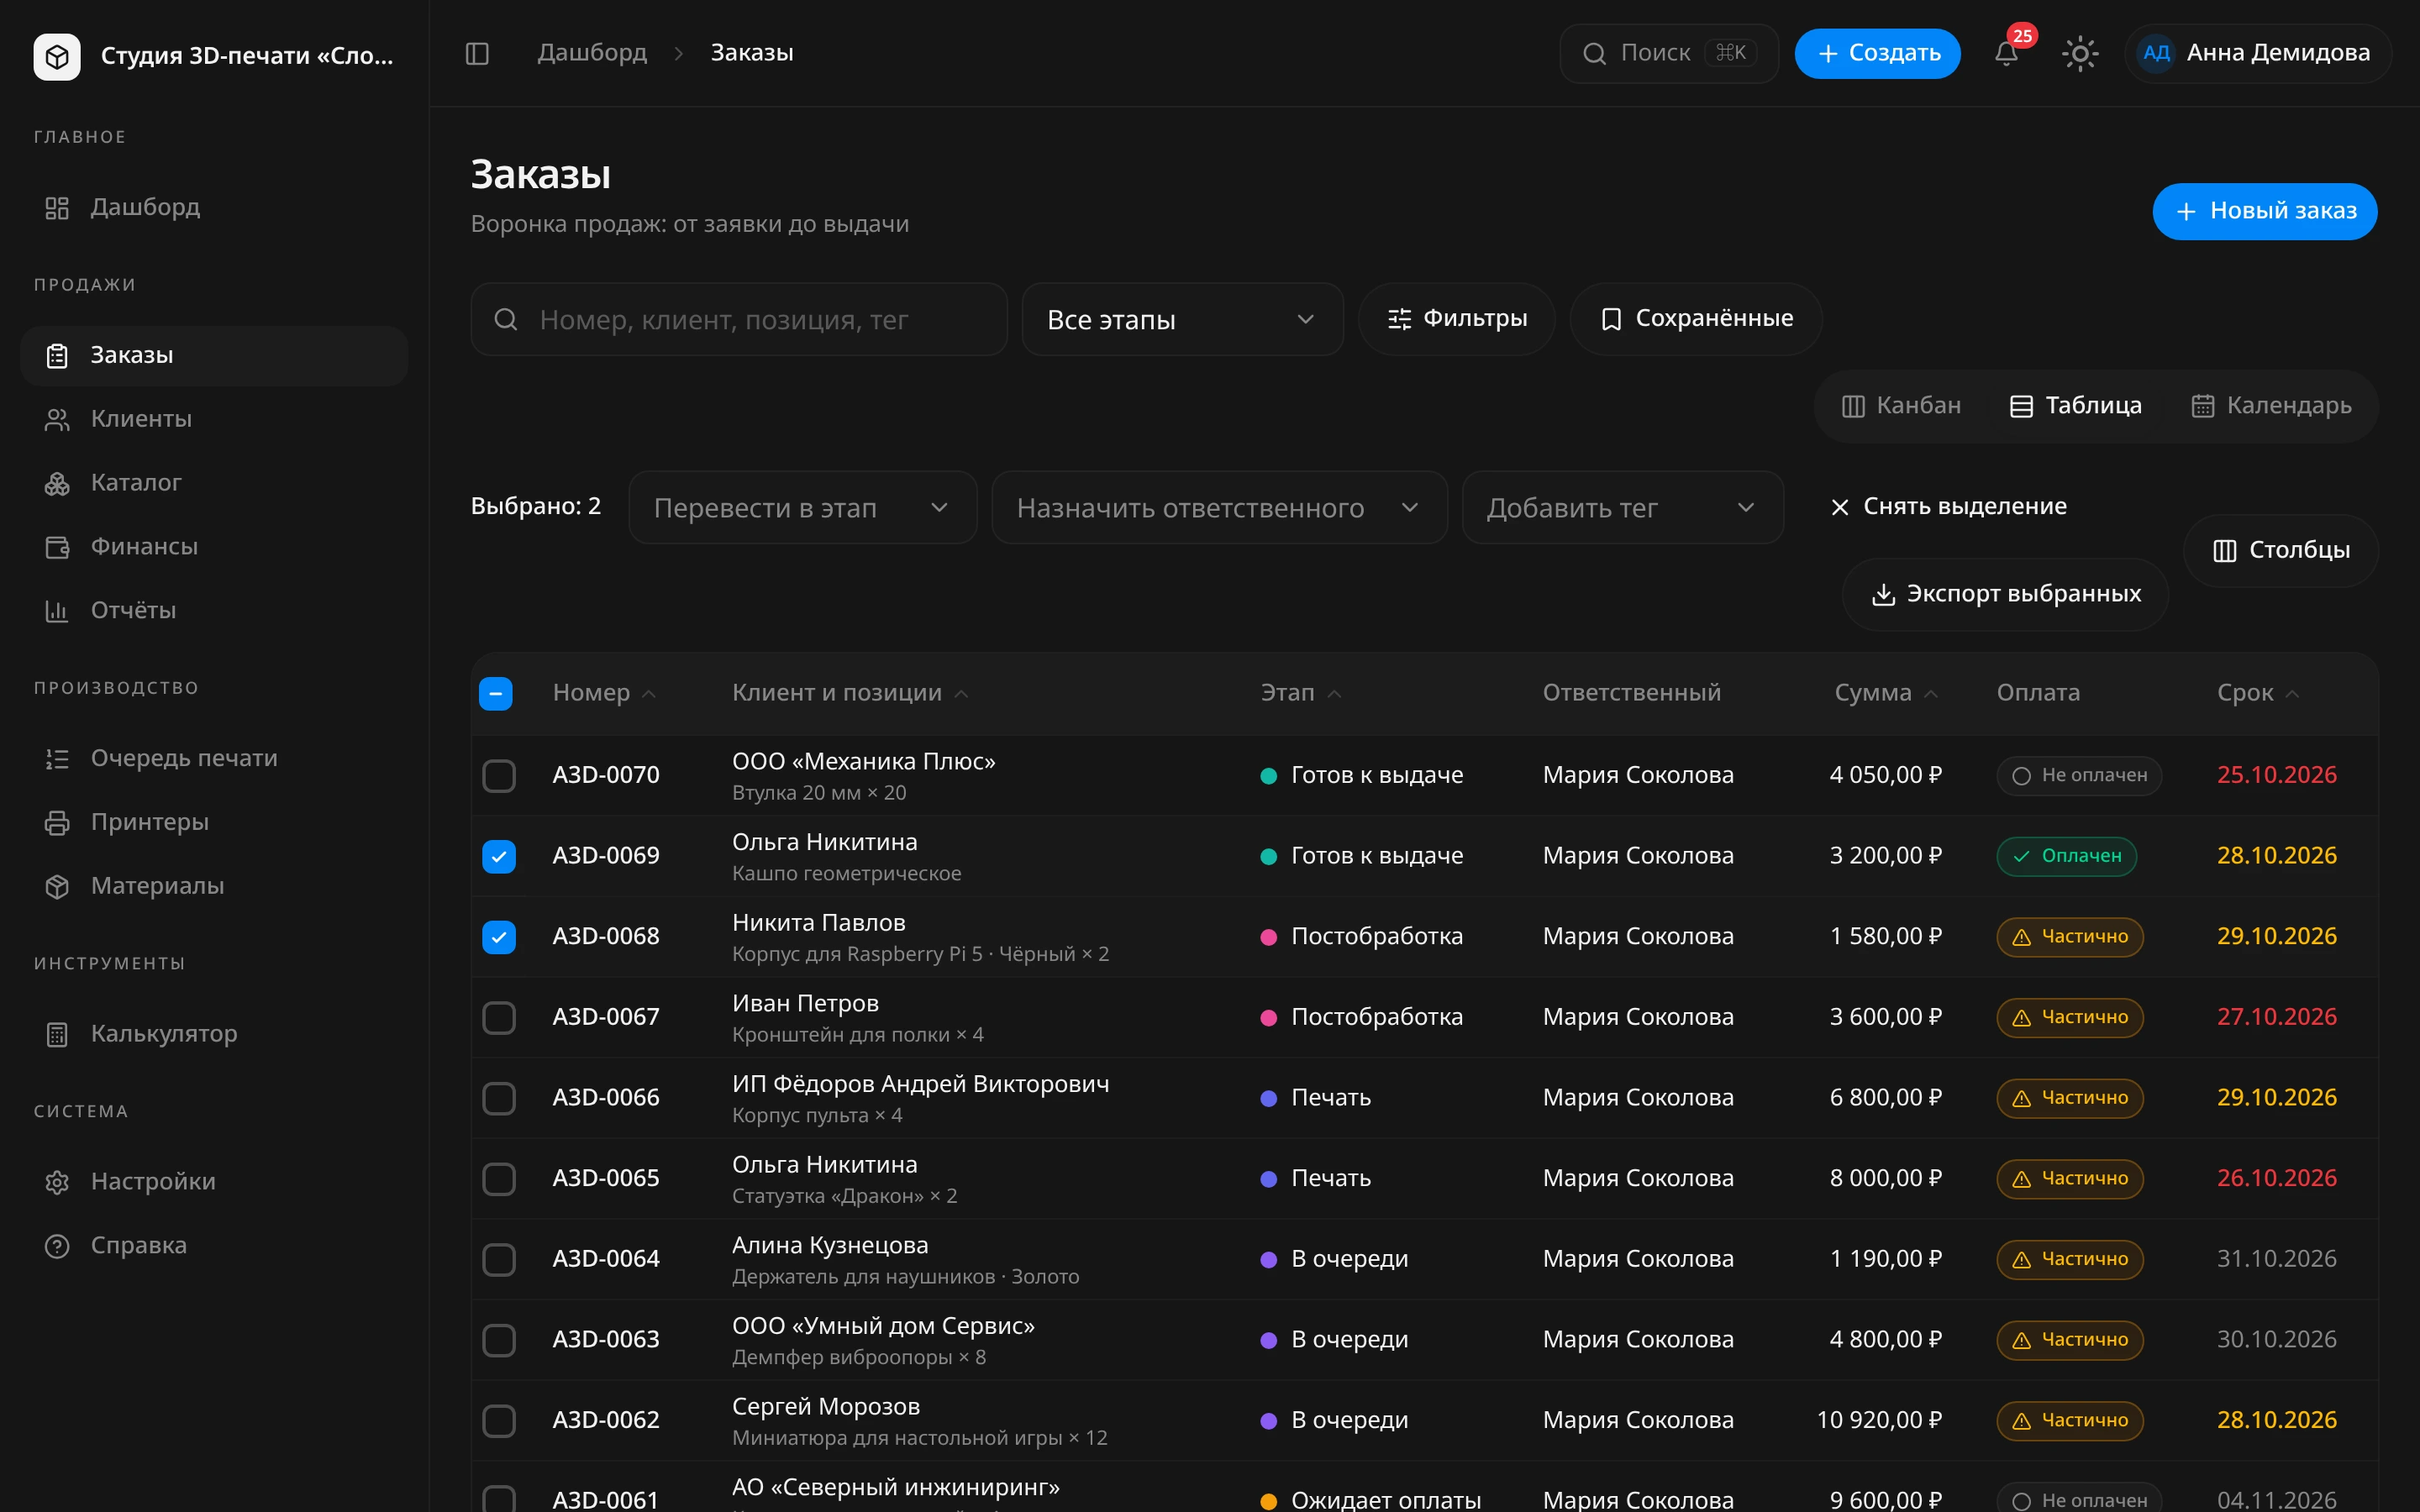Click the Клиенты people icon
Screen dimensions: 2420x1512
57,420
